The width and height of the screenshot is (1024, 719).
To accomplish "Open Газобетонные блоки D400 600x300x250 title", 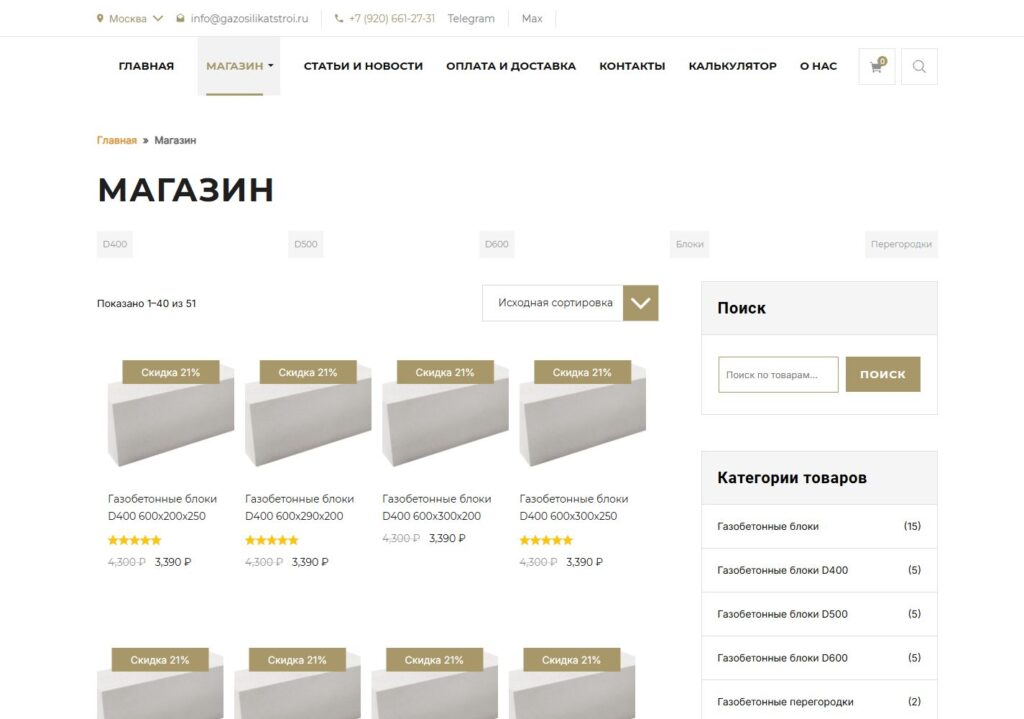I will coord(573,507).
